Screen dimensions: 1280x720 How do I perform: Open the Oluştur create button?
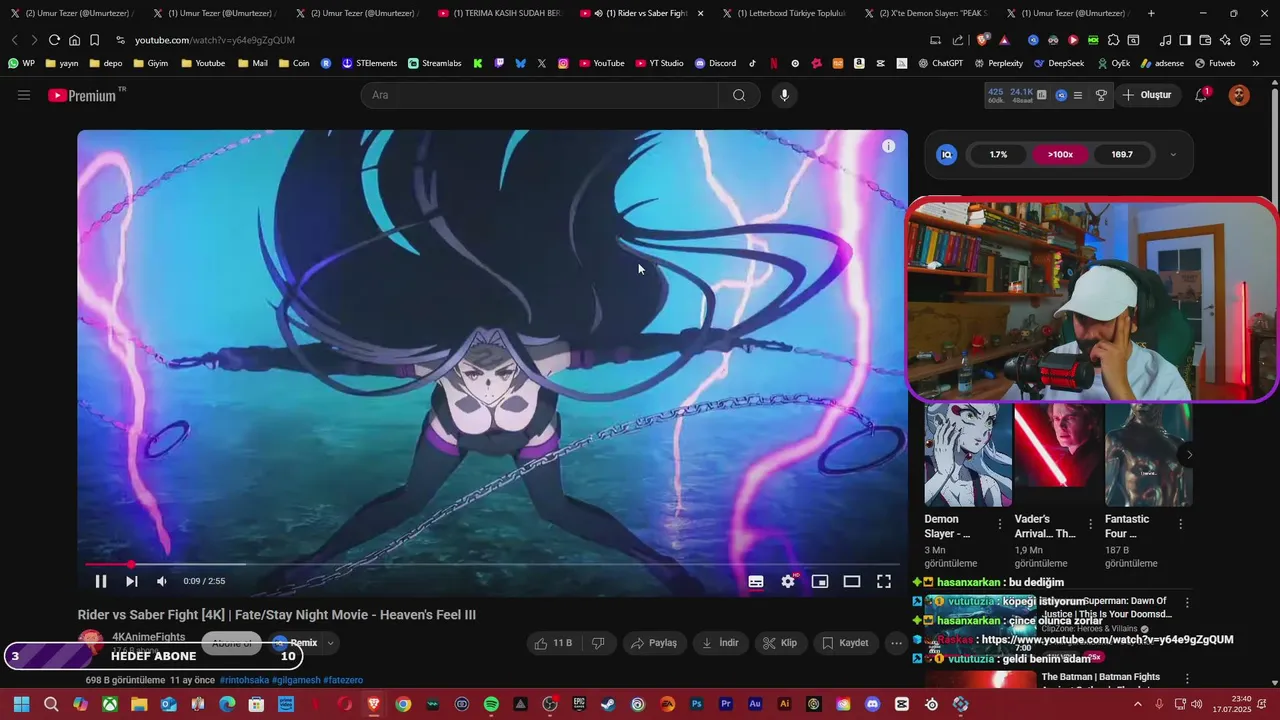pyautogui.click(x=1147, y=95)
